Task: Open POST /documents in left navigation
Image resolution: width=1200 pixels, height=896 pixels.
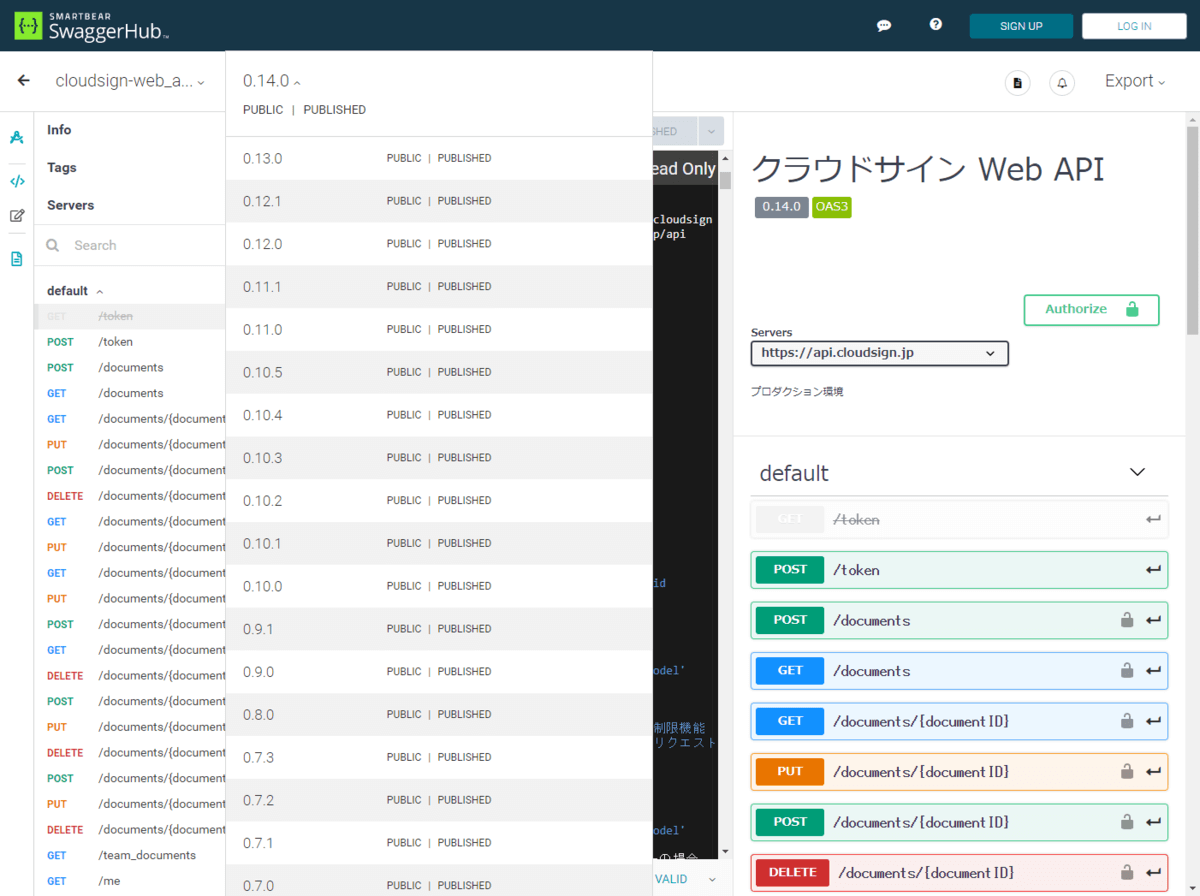Action: [x=130, y=367]
